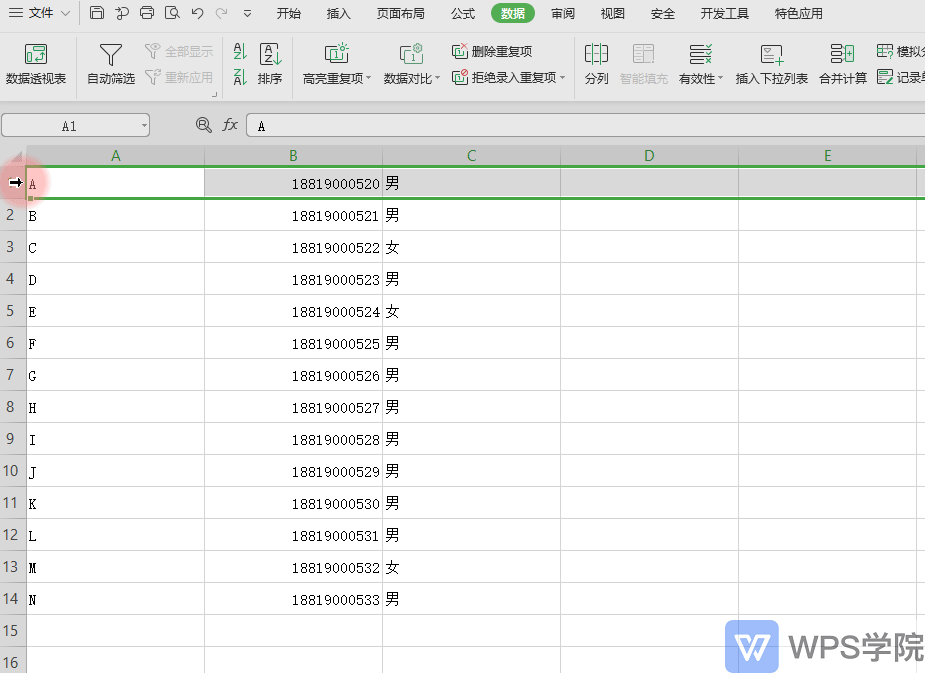Click 全部显示 show all icon

[x=179, y=51]
